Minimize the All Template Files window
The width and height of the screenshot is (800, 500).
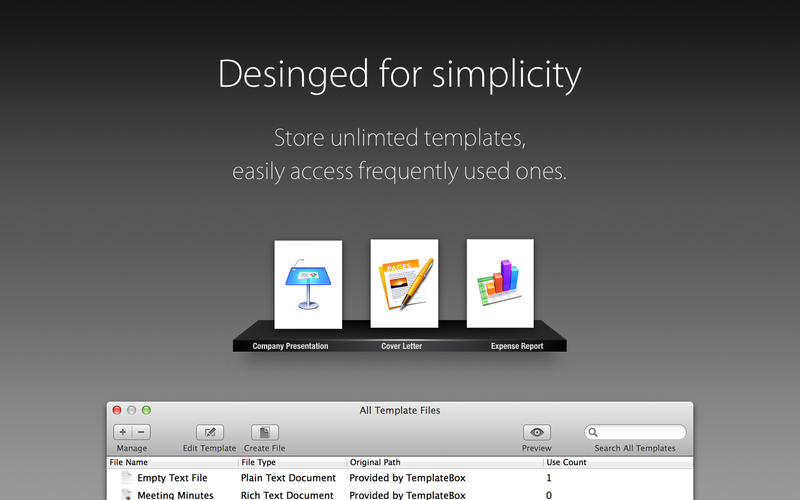(x=132, y=410)
